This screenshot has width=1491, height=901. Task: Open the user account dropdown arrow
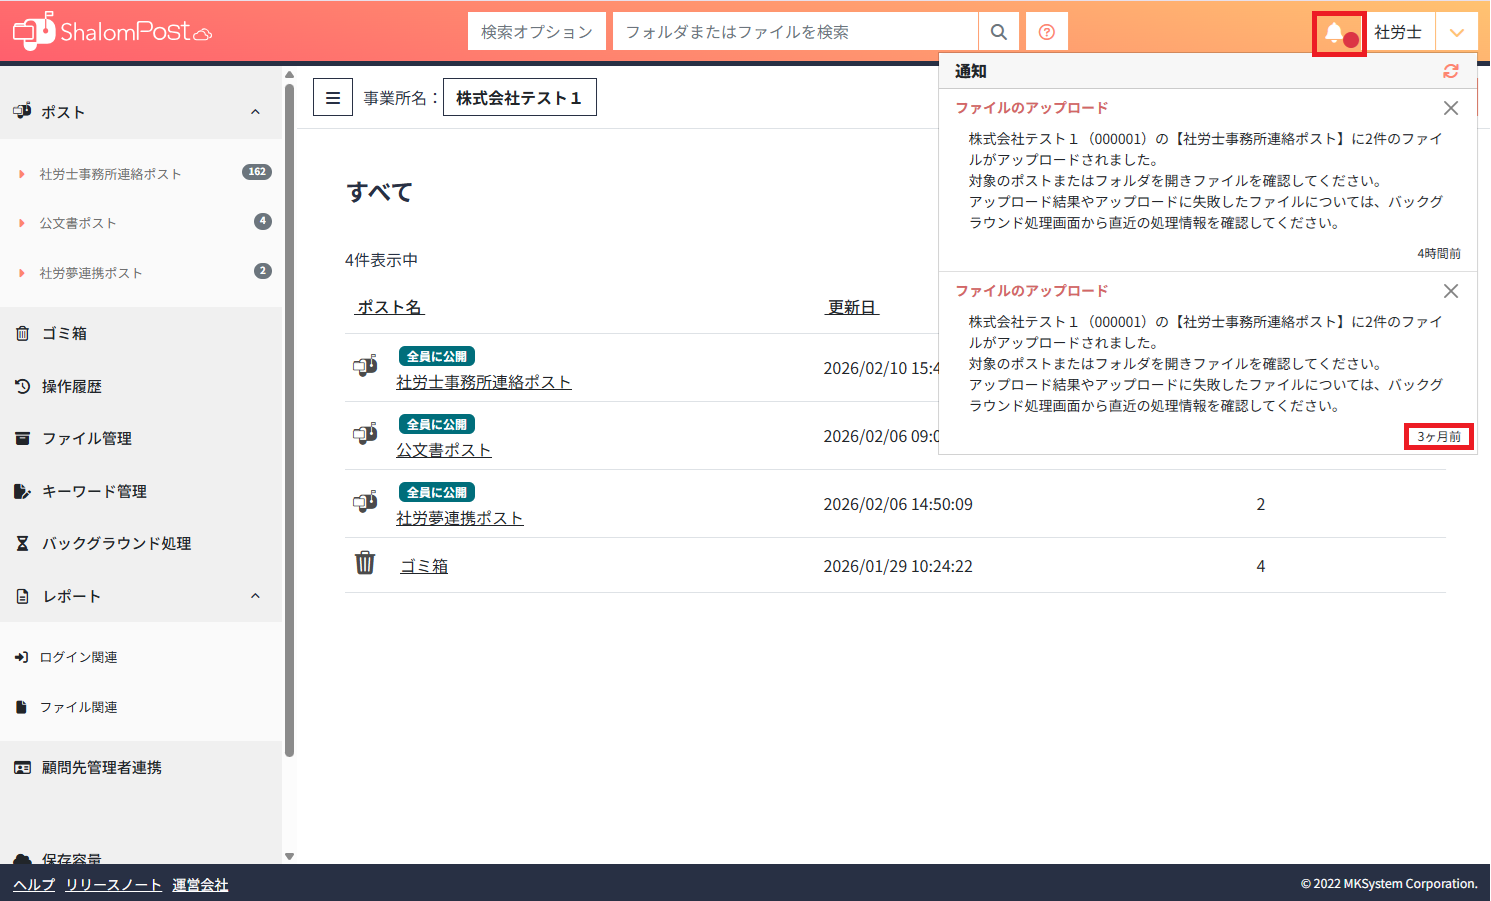click(1457, 33)
